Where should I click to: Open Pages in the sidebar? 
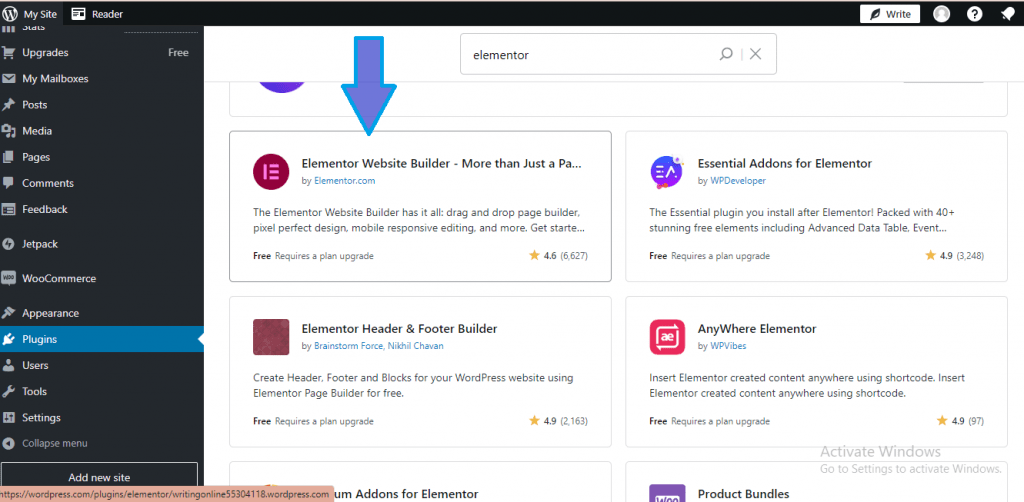[102, 157]
